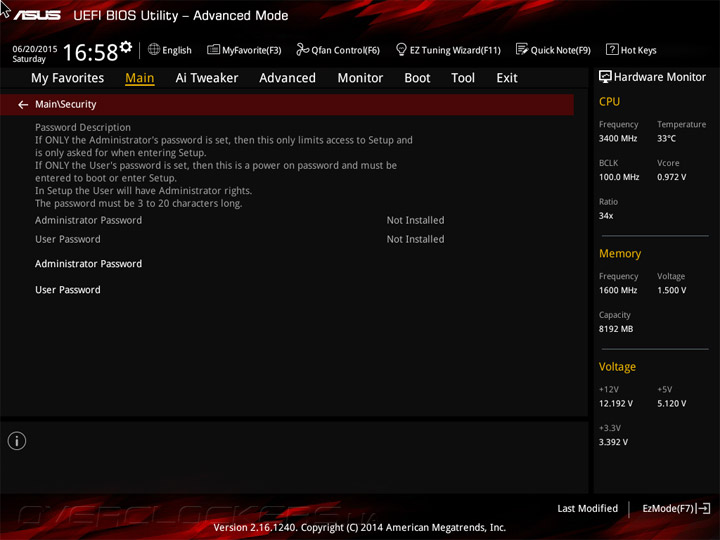
Task: Click User Password Not Installed status
Action: (415, 239)
